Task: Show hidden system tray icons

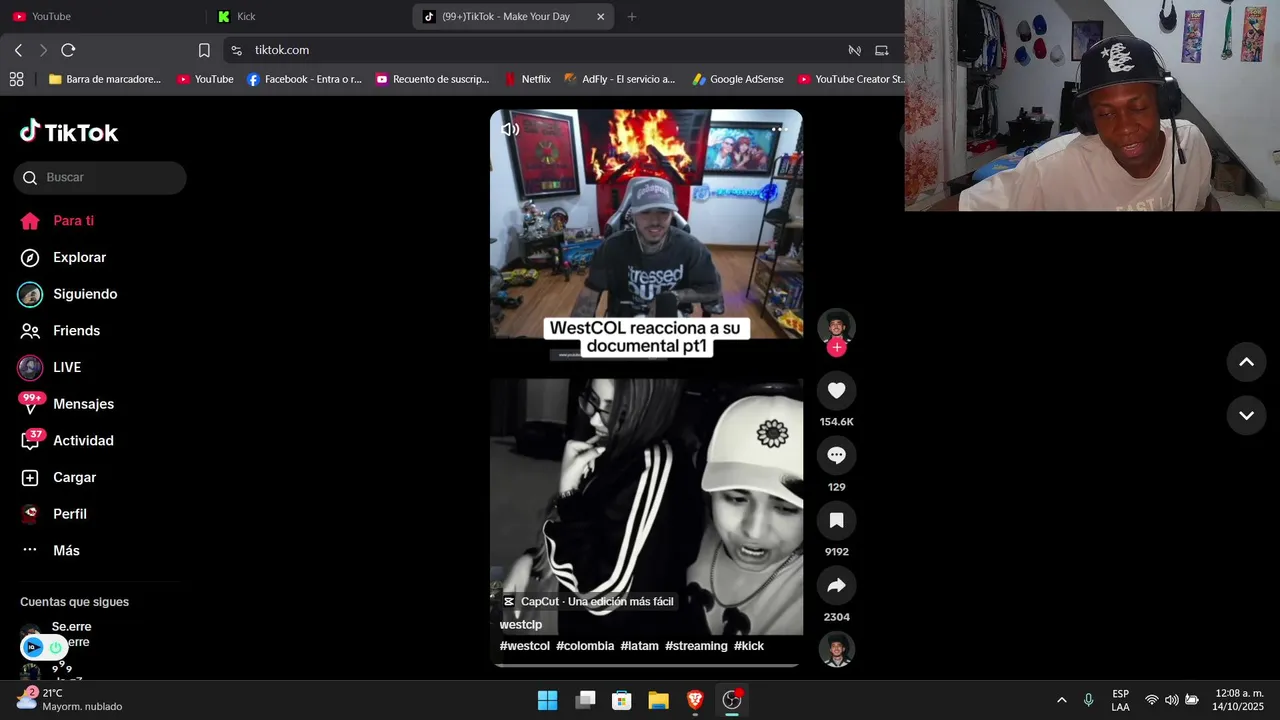Action: click(x=1061, y=700)
